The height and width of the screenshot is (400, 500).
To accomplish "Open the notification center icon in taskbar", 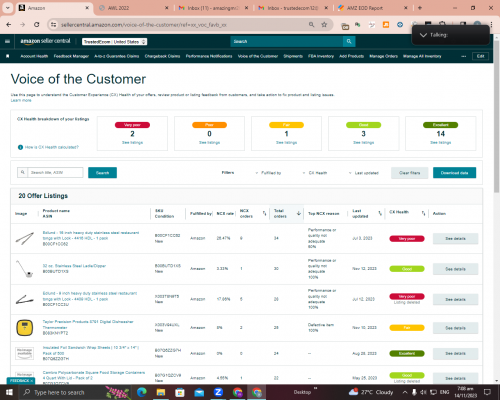I will pyautogui.click(x=487, y=392).
